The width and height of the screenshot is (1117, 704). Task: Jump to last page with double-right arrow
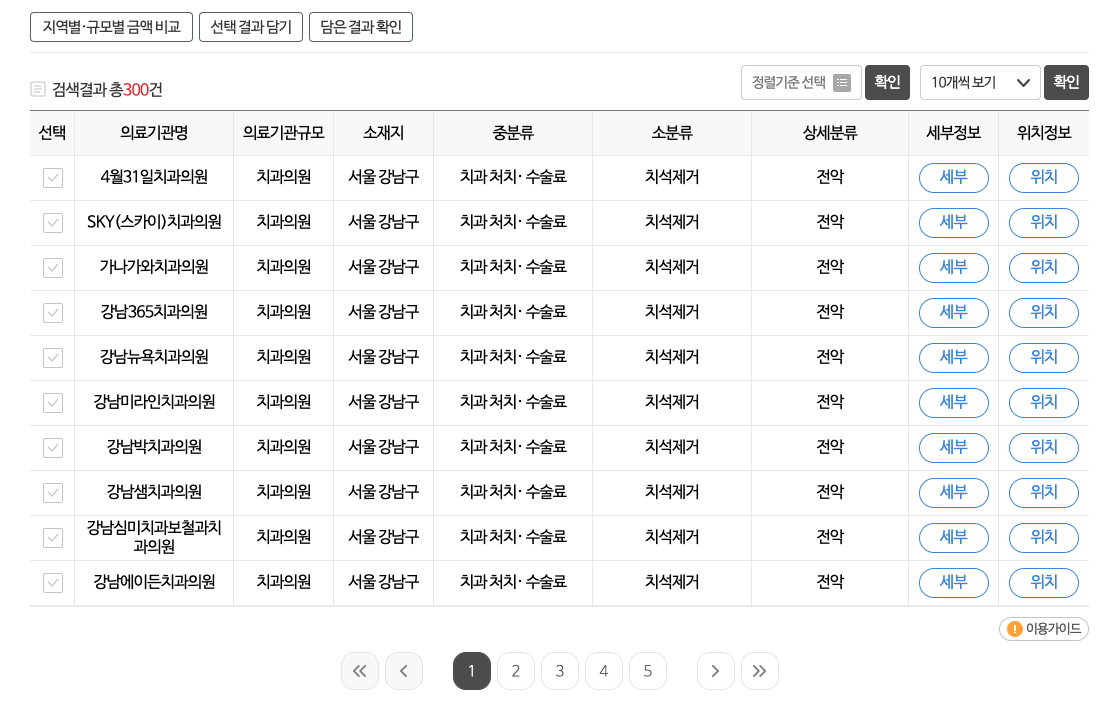pyautogui.click(x=760, y=671)
